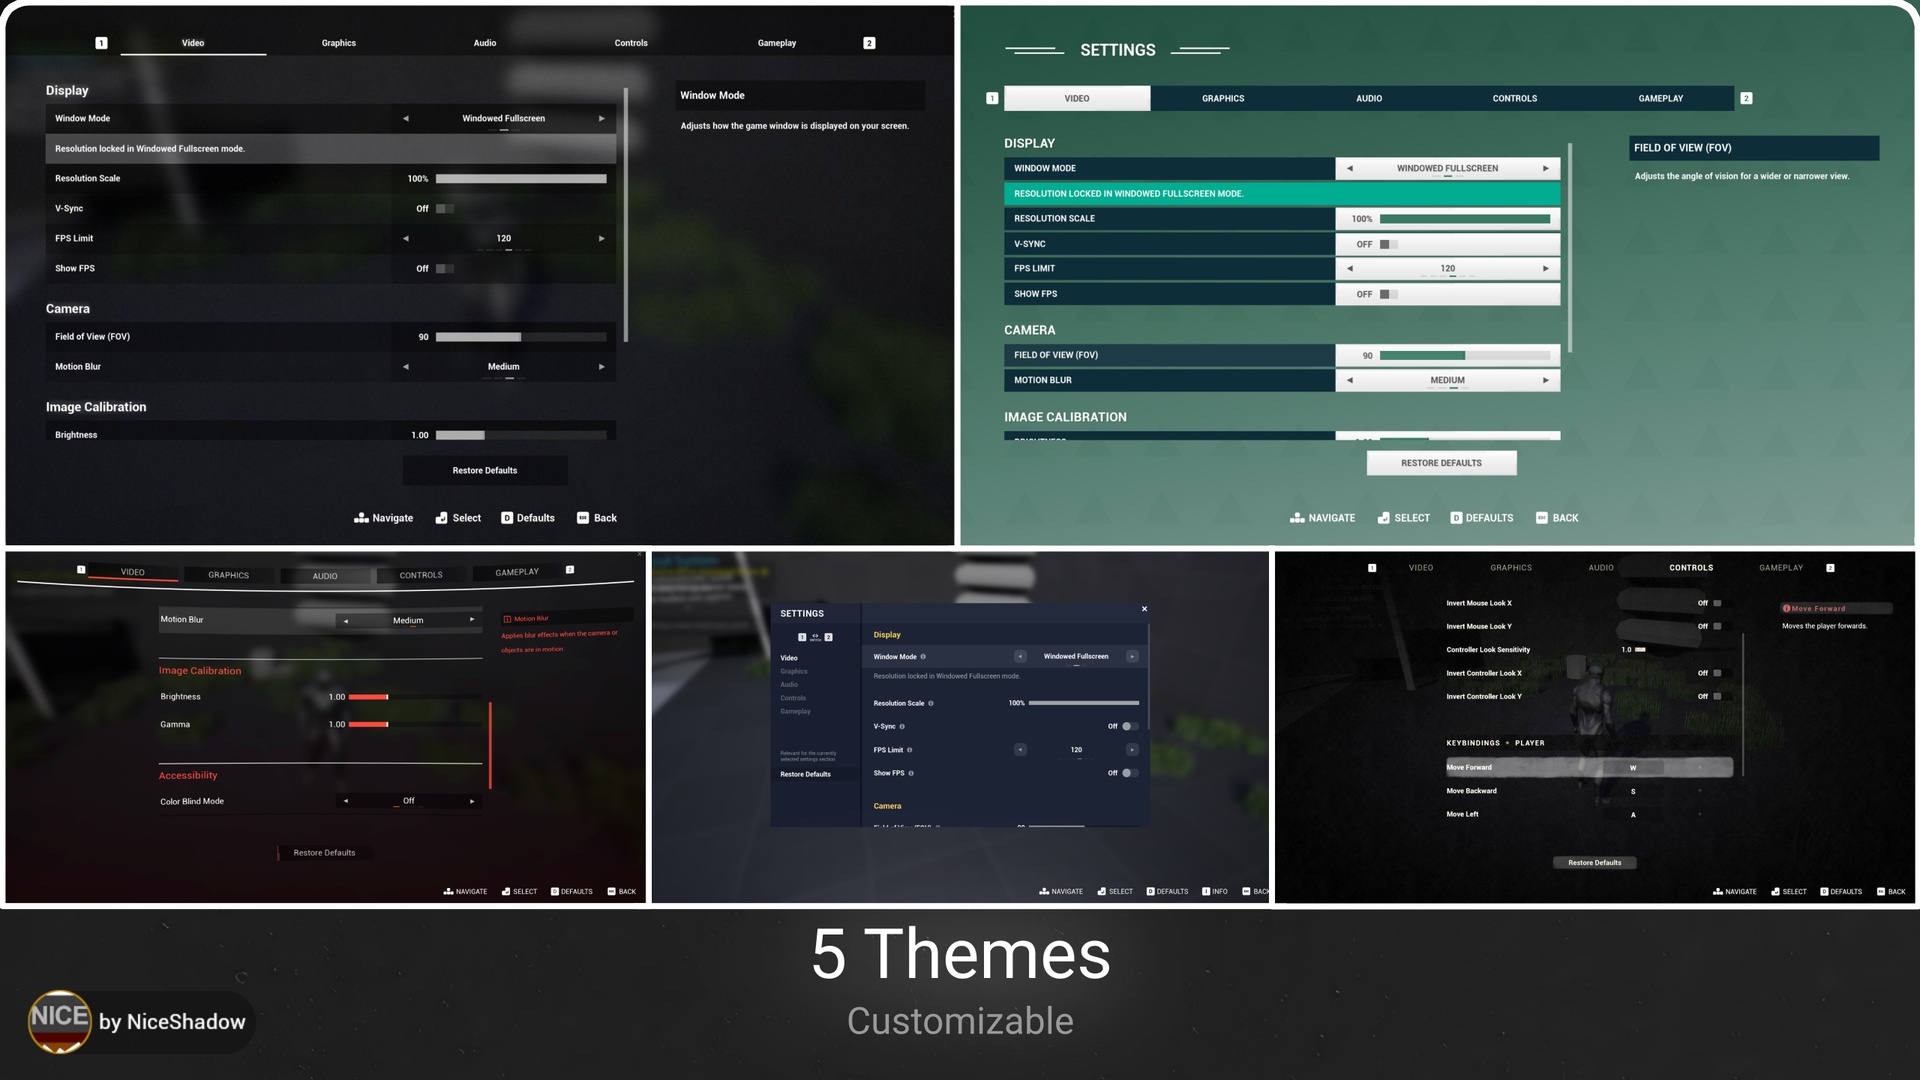Click Select mouse icon in green theme footer
Screen dimensions: 1920x1080
(x=1383, y=518)
